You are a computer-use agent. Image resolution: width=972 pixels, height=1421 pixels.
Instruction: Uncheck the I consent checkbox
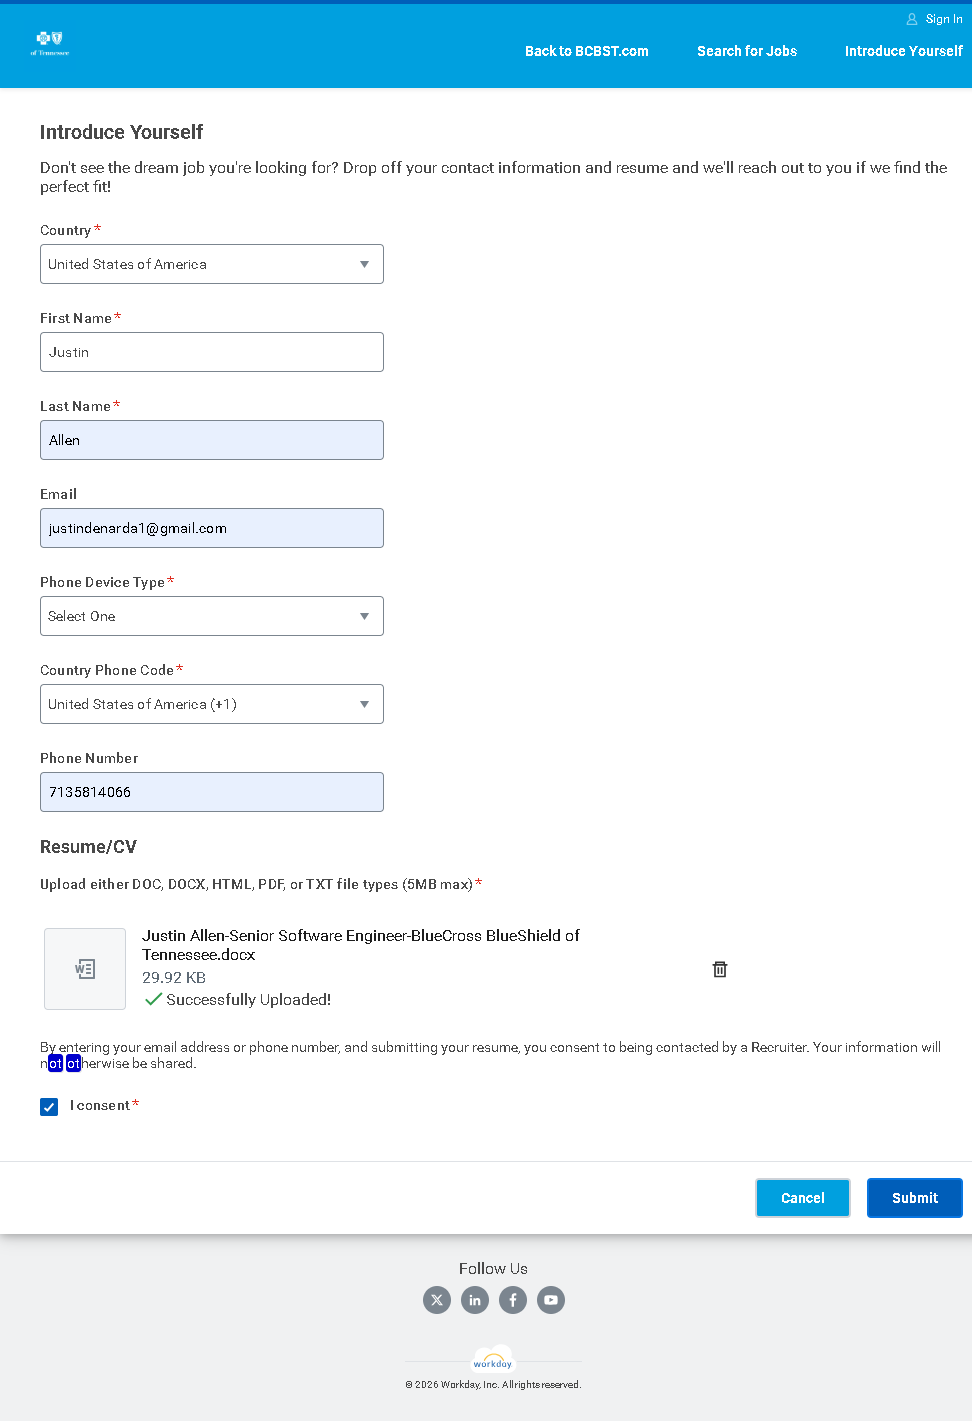tap(49, 1107)
